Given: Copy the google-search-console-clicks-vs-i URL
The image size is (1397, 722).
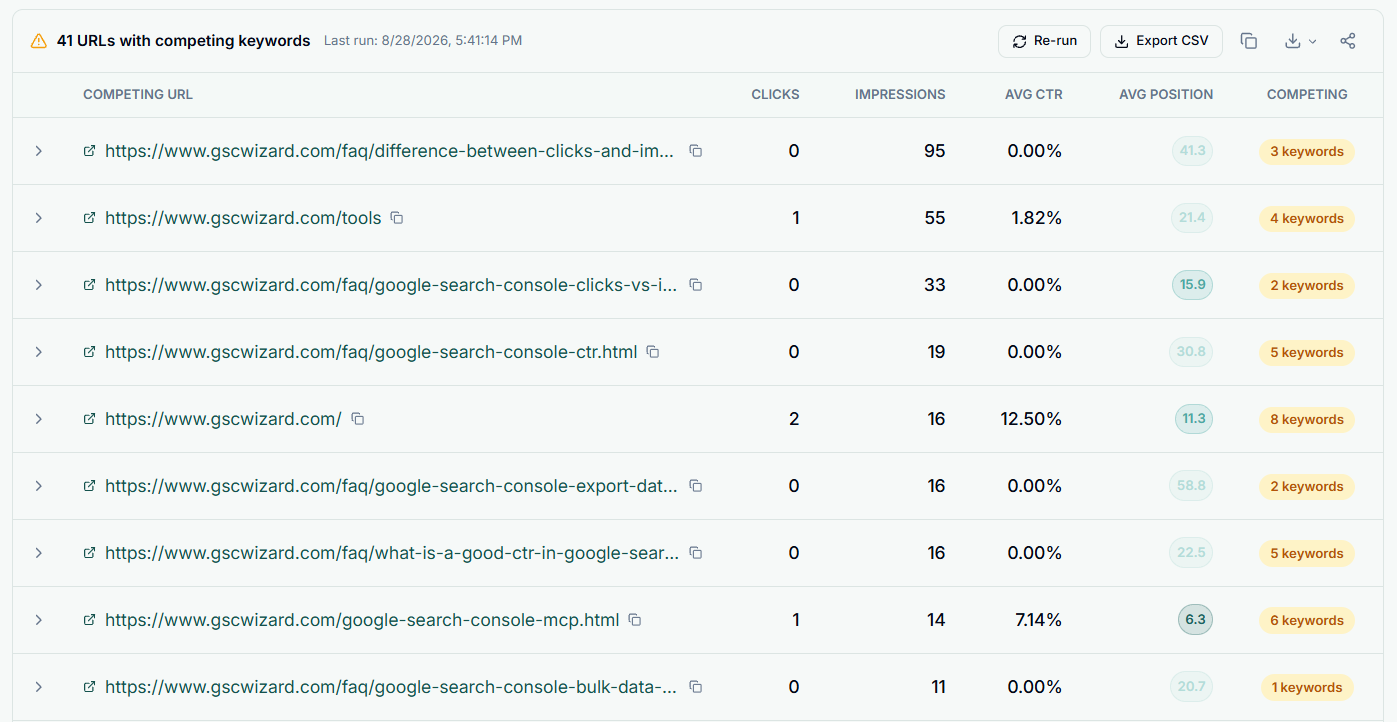Looking at the screenshot, I should point(696,285).
